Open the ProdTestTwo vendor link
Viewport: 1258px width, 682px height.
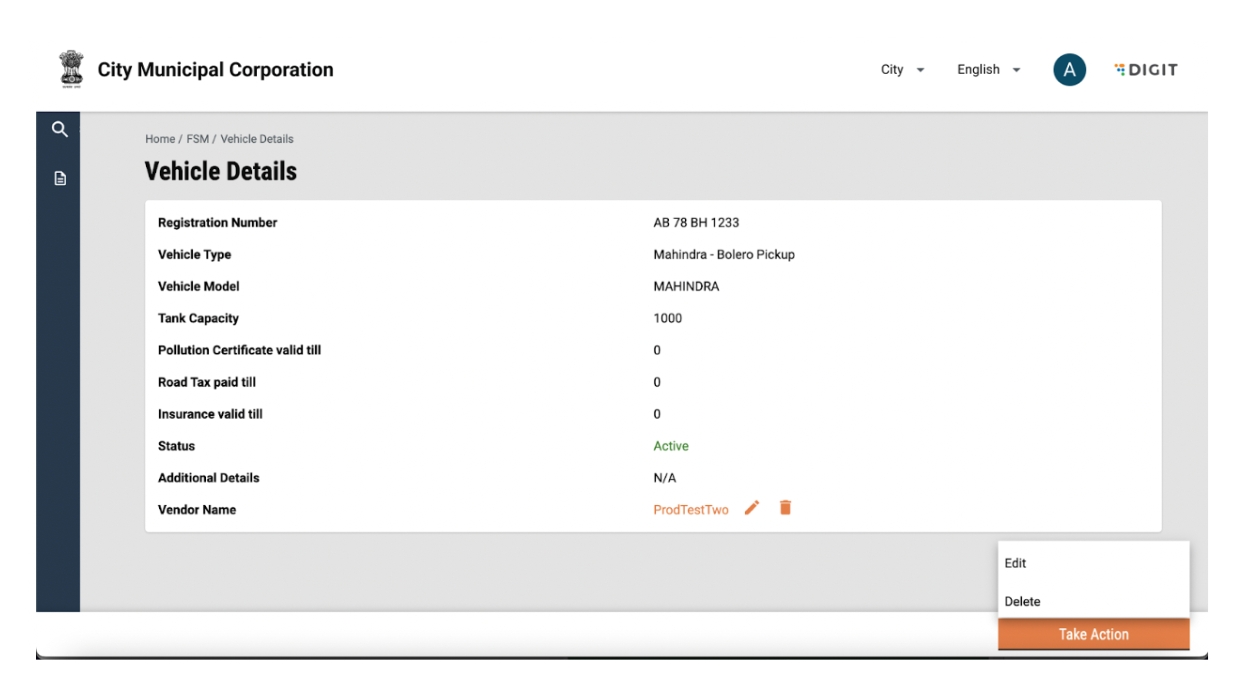[x=690, y=509]
